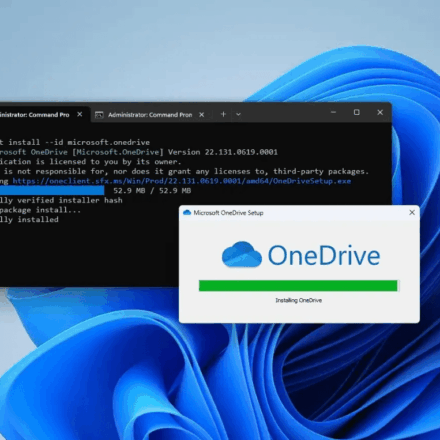This screenshot has width=440, height=440.
Task: Click the OneDrive wordmark text
Action: point(324,255)
